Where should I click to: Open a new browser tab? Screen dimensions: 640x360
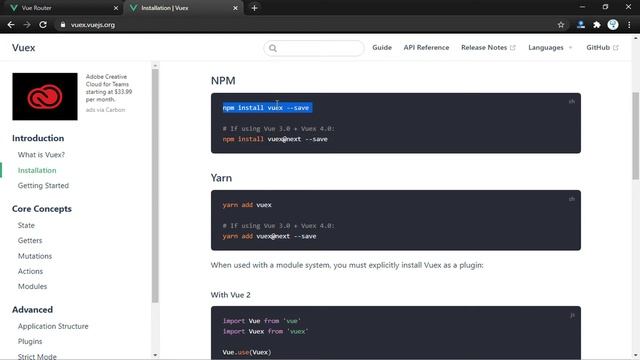coord(254,8)
